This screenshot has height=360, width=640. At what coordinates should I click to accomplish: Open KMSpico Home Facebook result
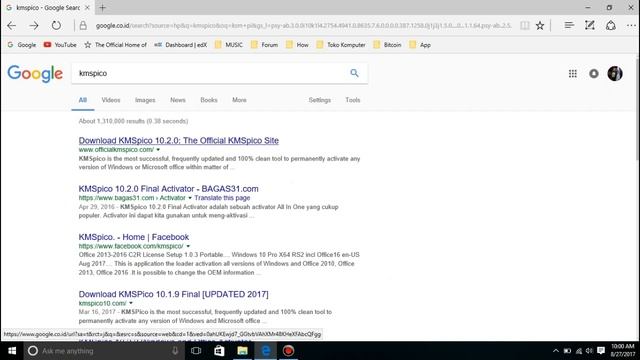pyautogui.click(x=134, y=237)
